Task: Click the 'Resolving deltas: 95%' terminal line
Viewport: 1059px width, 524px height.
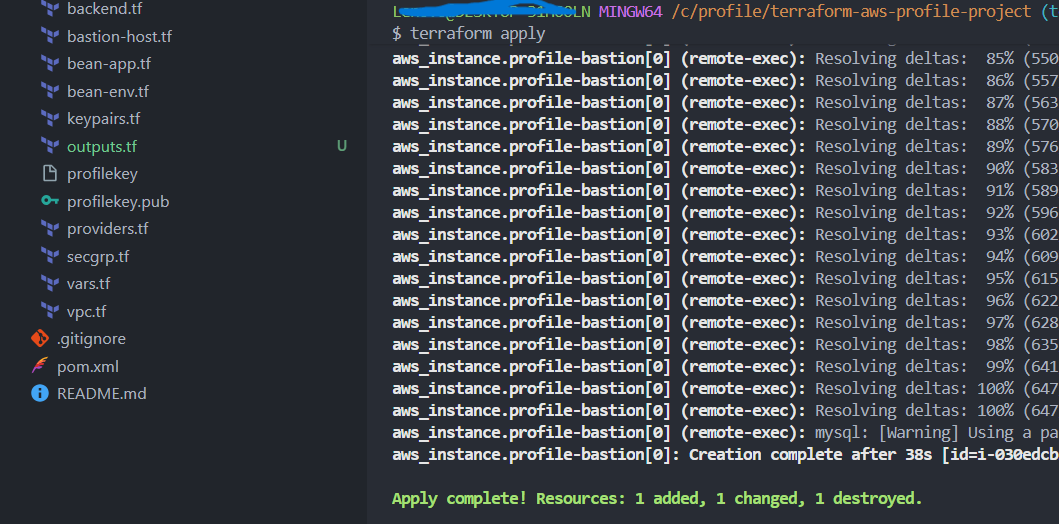Action: 725,279
